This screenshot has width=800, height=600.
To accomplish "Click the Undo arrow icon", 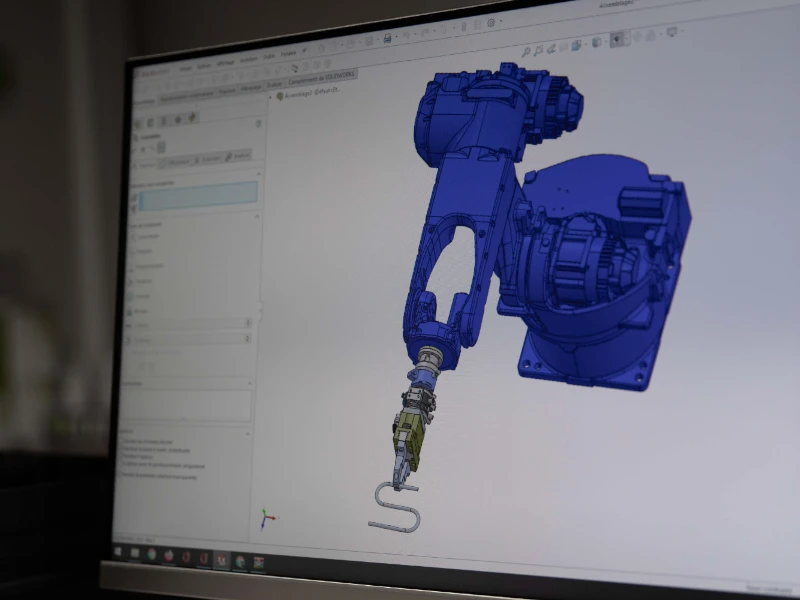I will pos(406,35).
